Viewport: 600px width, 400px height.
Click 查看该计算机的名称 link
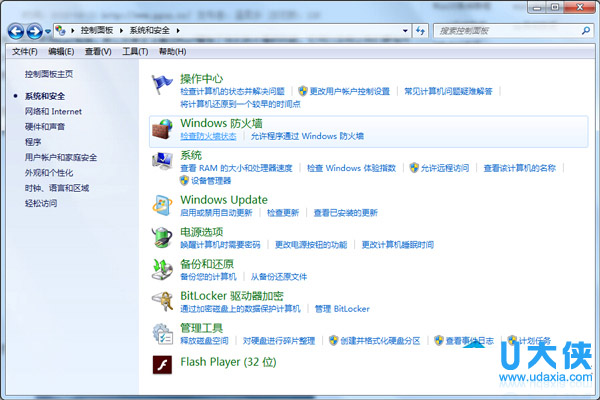pos(519,168)
